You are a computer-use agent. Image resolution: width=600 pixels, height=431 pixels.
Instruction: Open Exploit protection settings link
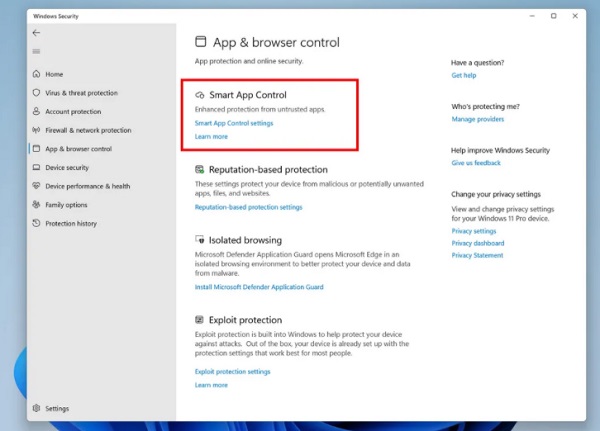232,371
